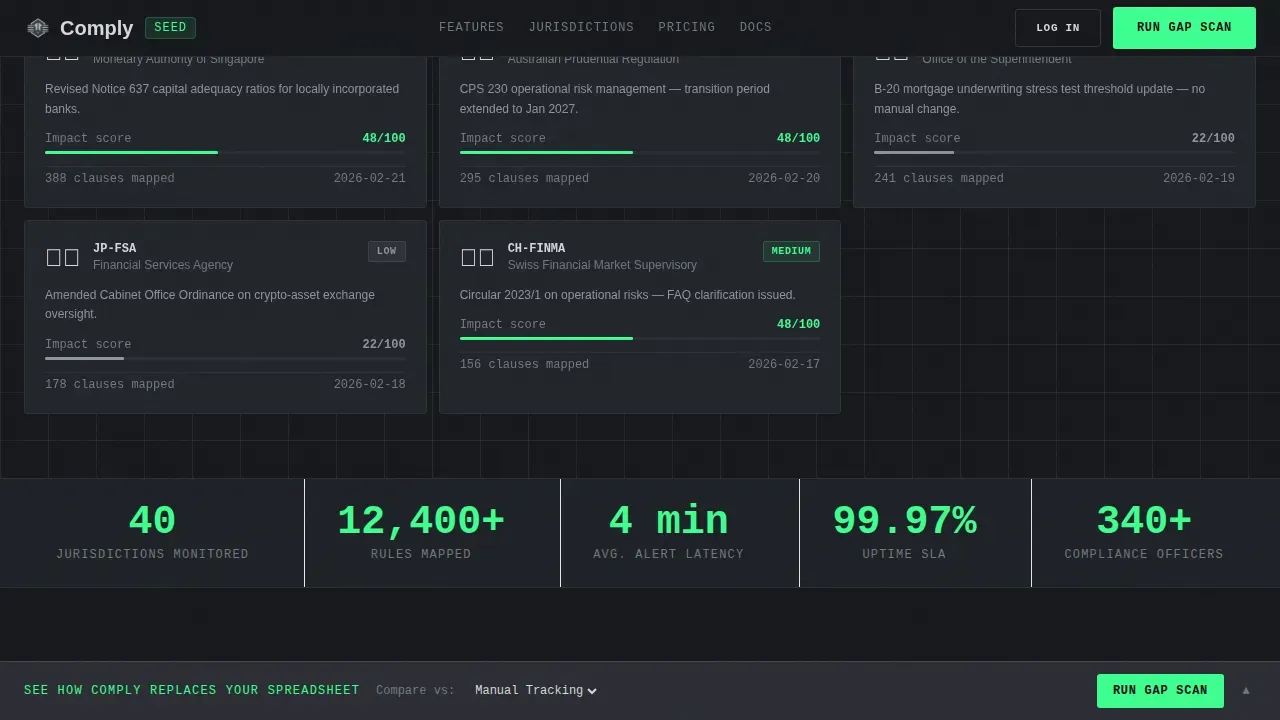Collapse the bottom bar with the up arrow
This screenshot has height=720, width=1280.
tap(1246, 691)
